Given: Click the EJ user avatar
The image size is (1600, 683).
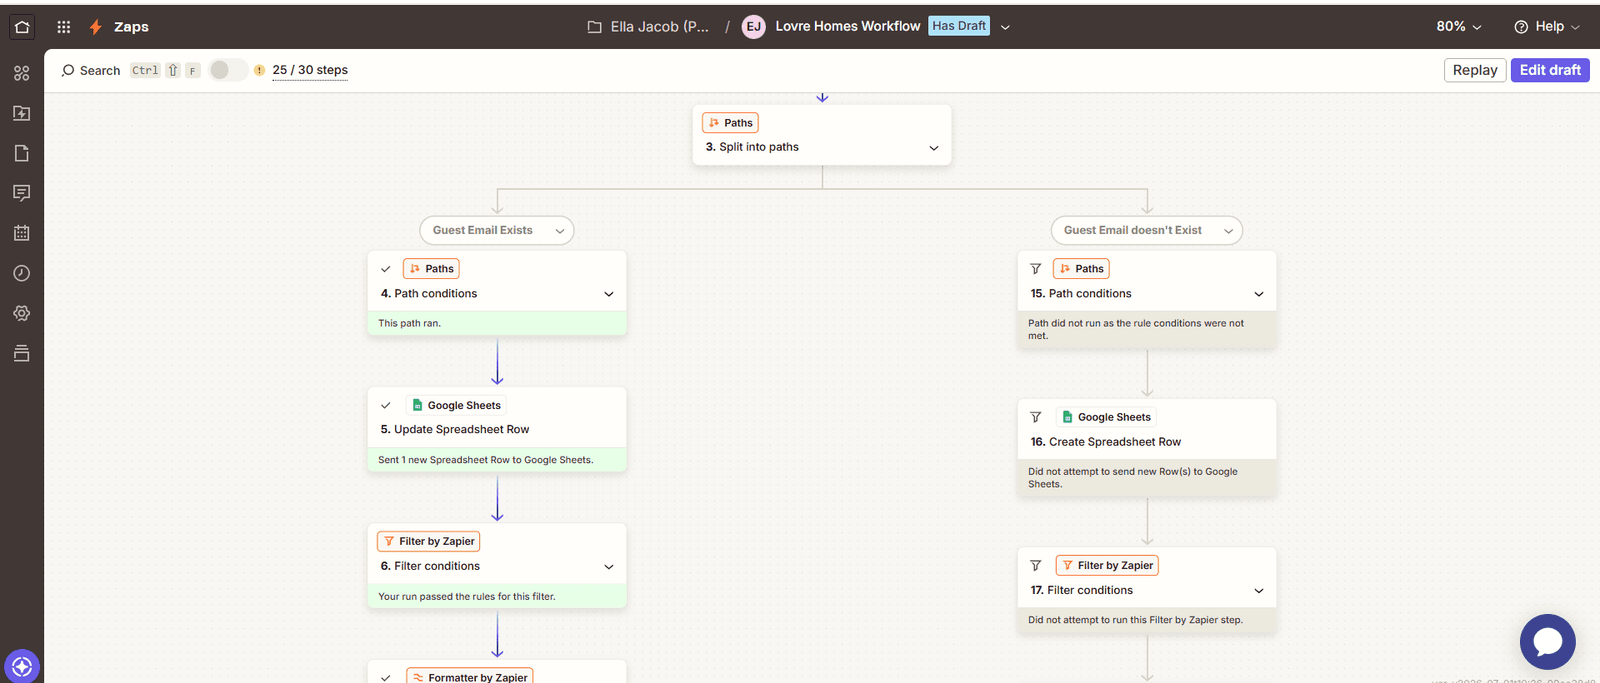Looking at the screenshot, I should coord(754,27).
